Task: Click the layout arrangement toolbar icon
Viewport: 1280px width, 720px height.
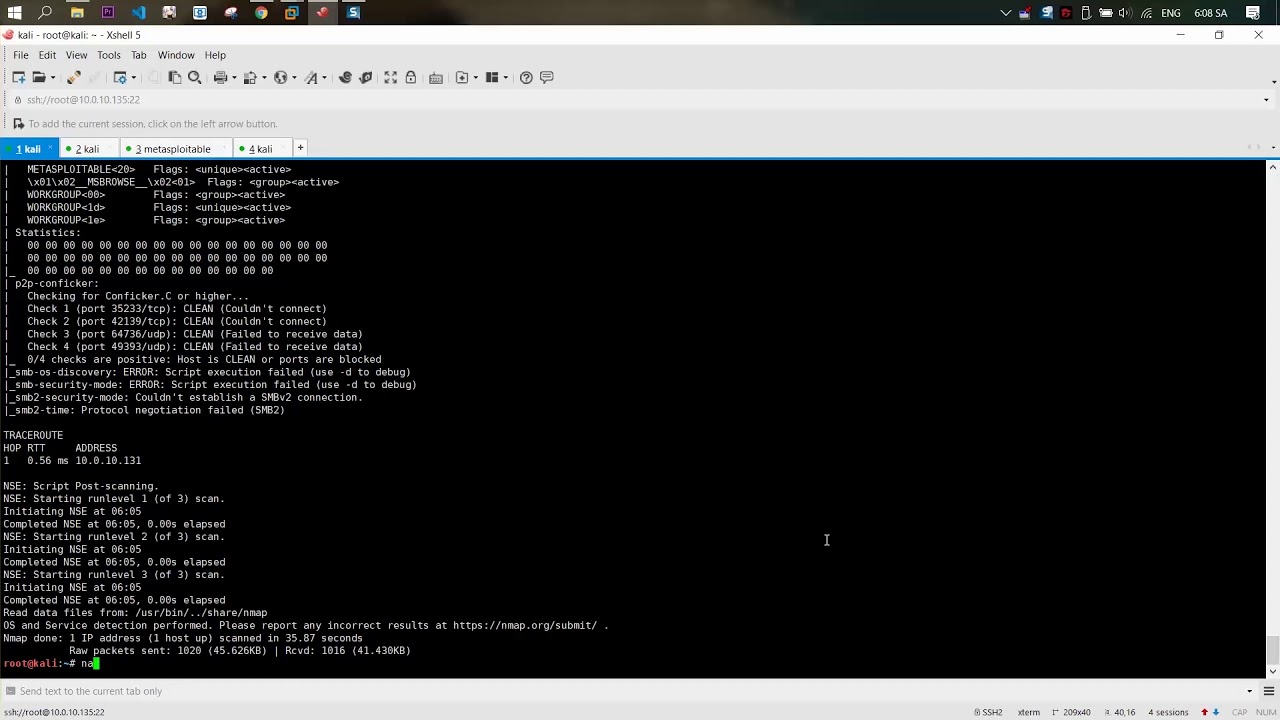Action: pyautogui.click(x=492, y=77)
